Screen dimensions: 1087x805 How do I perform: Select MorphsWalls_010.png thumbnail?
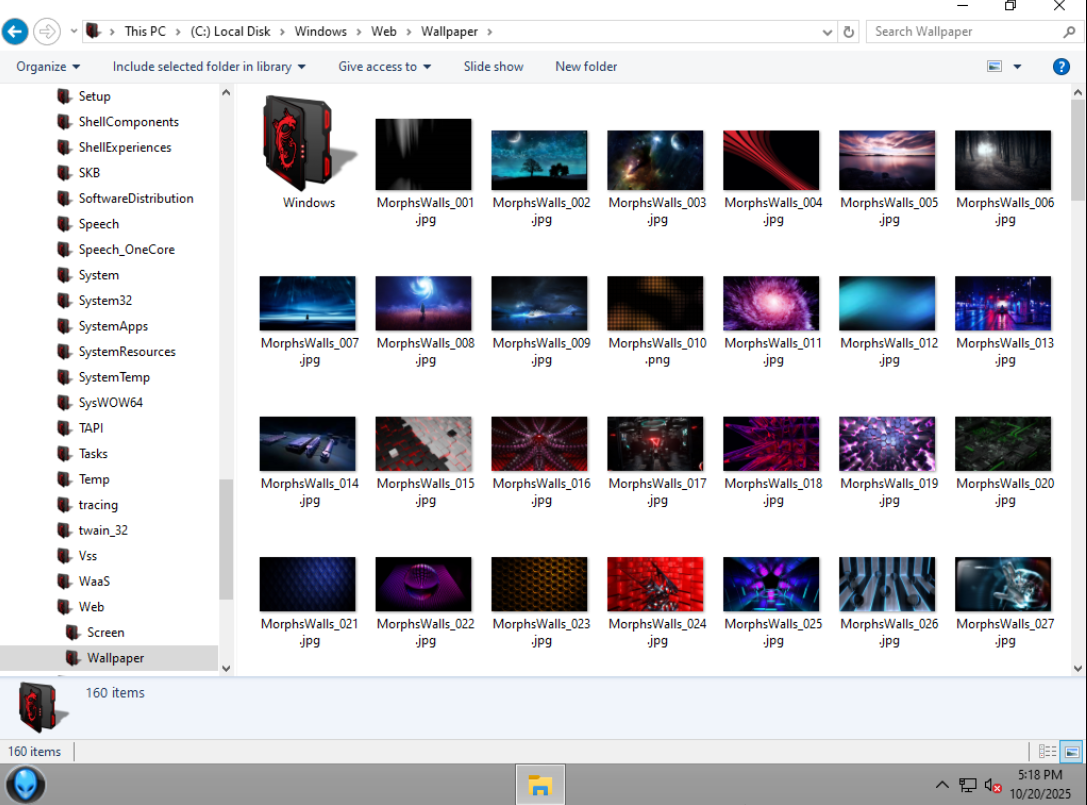pos(655,303)
